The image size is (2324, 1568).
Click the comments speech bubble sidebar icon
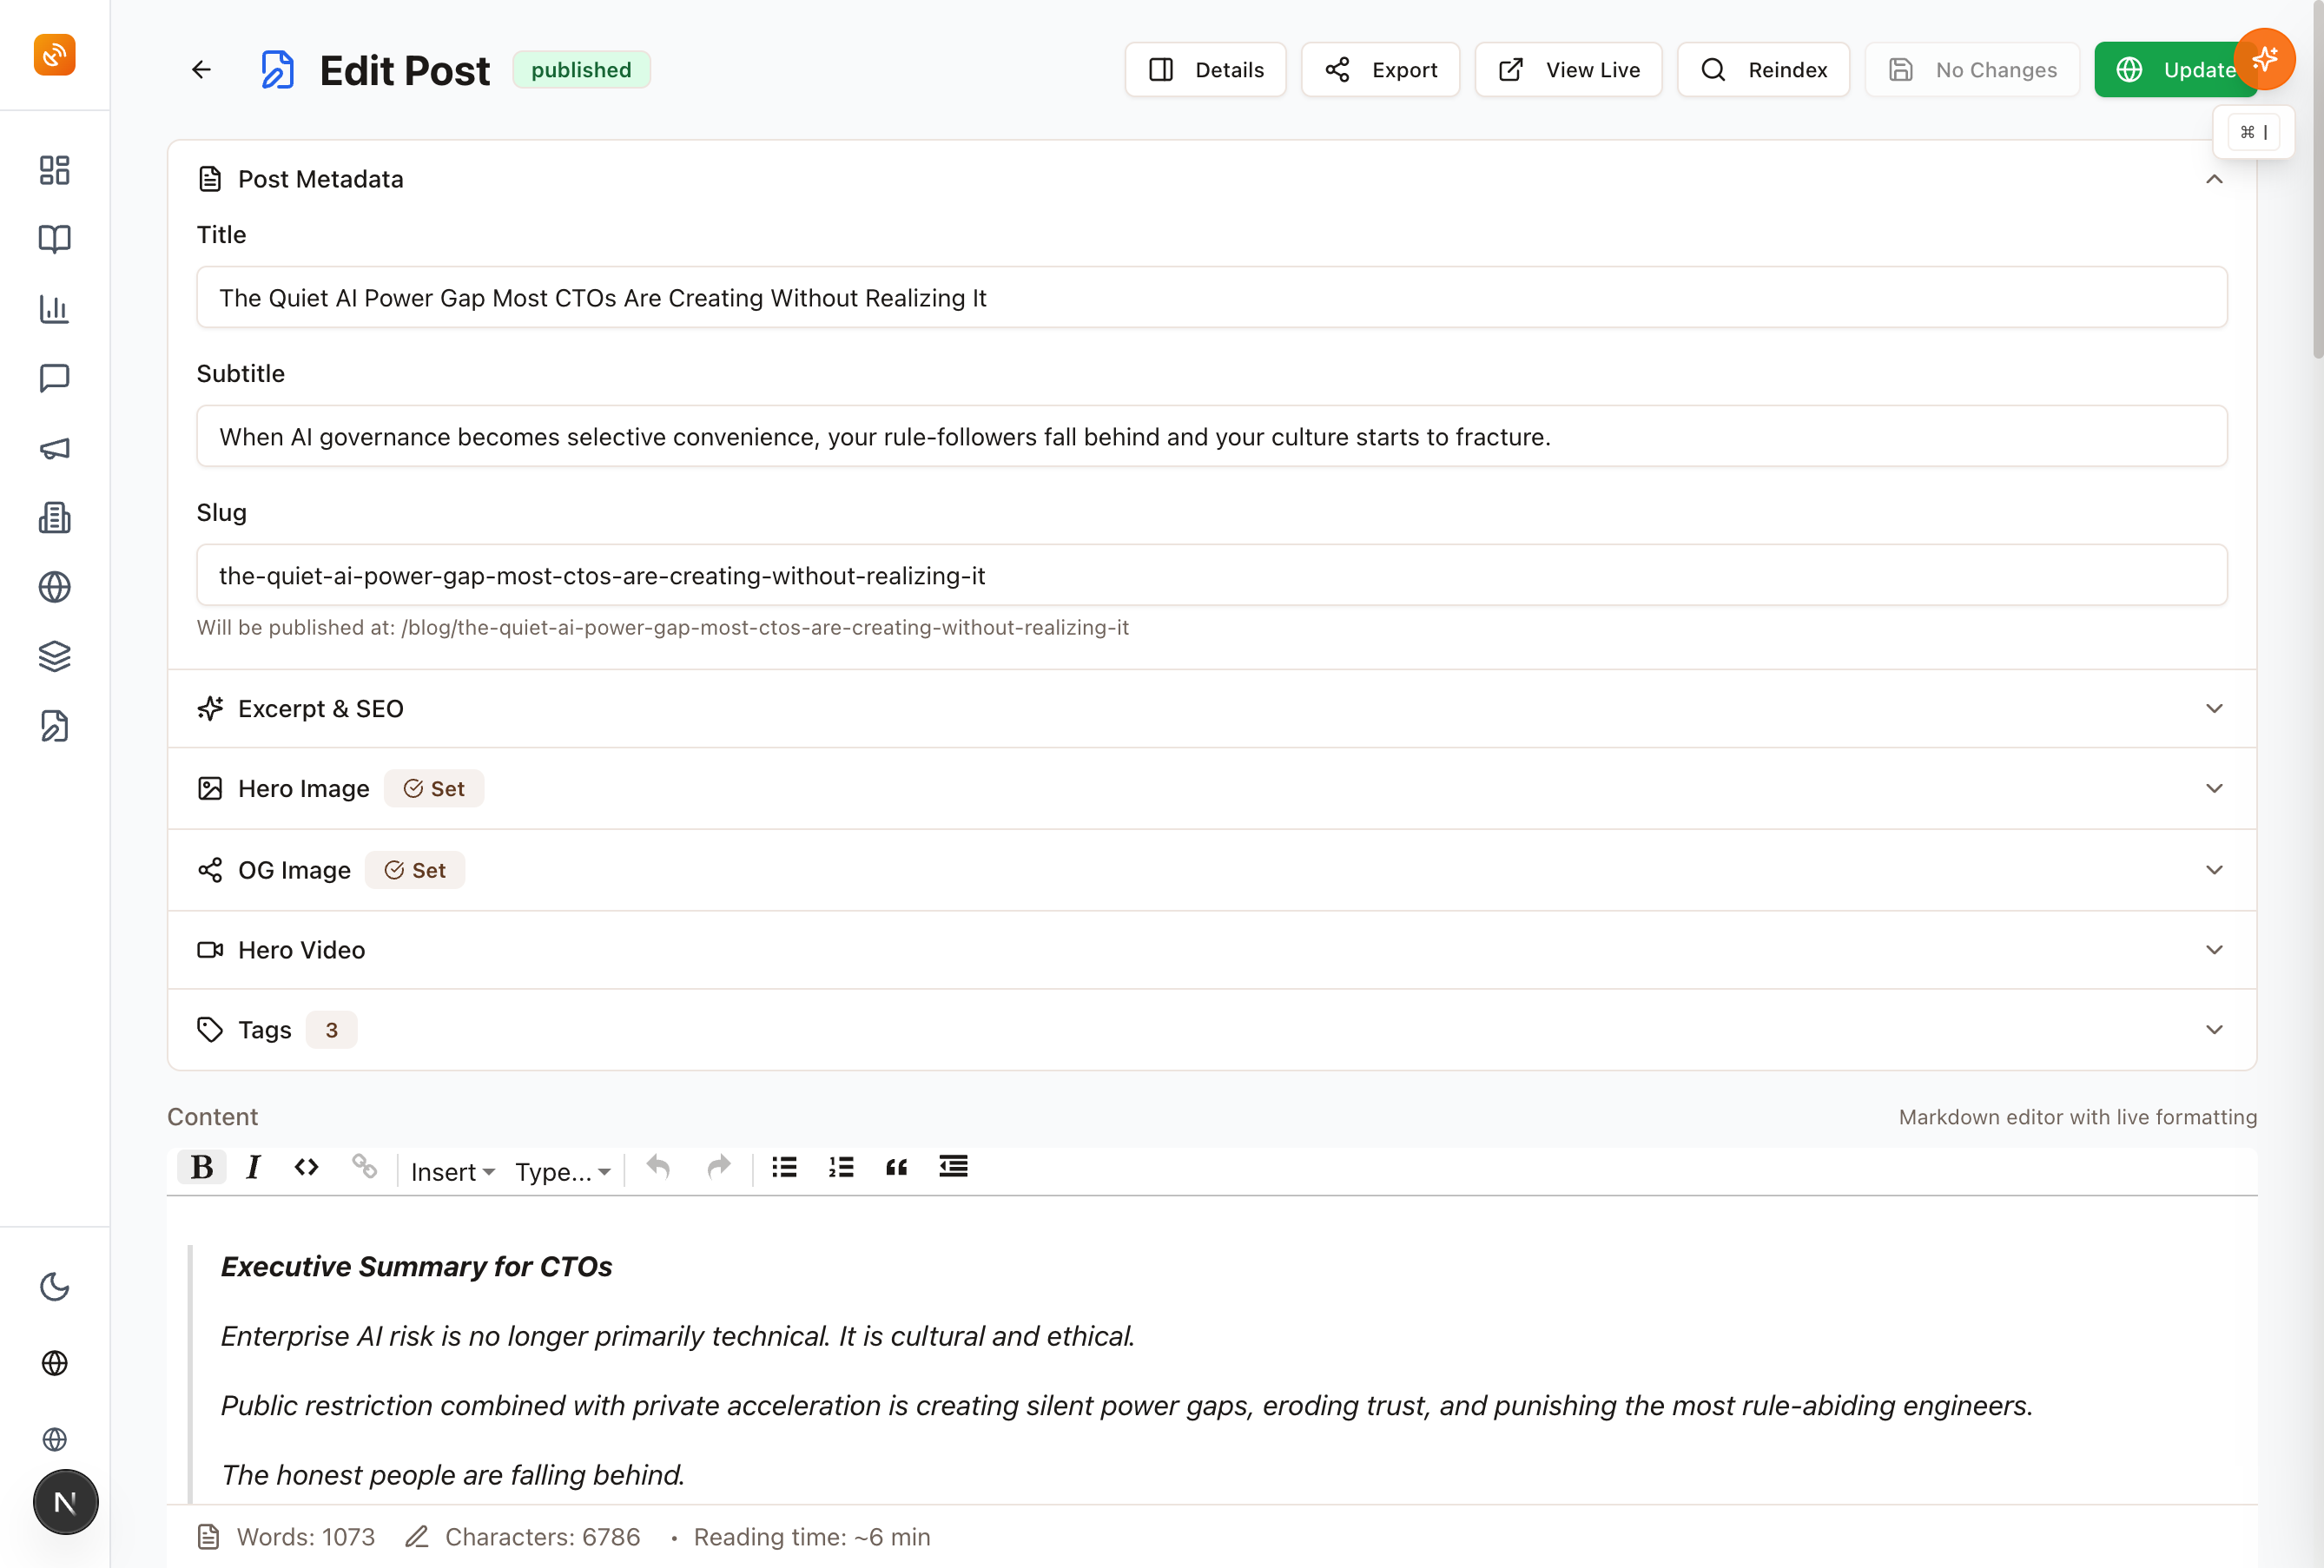[x=54, y=378]
